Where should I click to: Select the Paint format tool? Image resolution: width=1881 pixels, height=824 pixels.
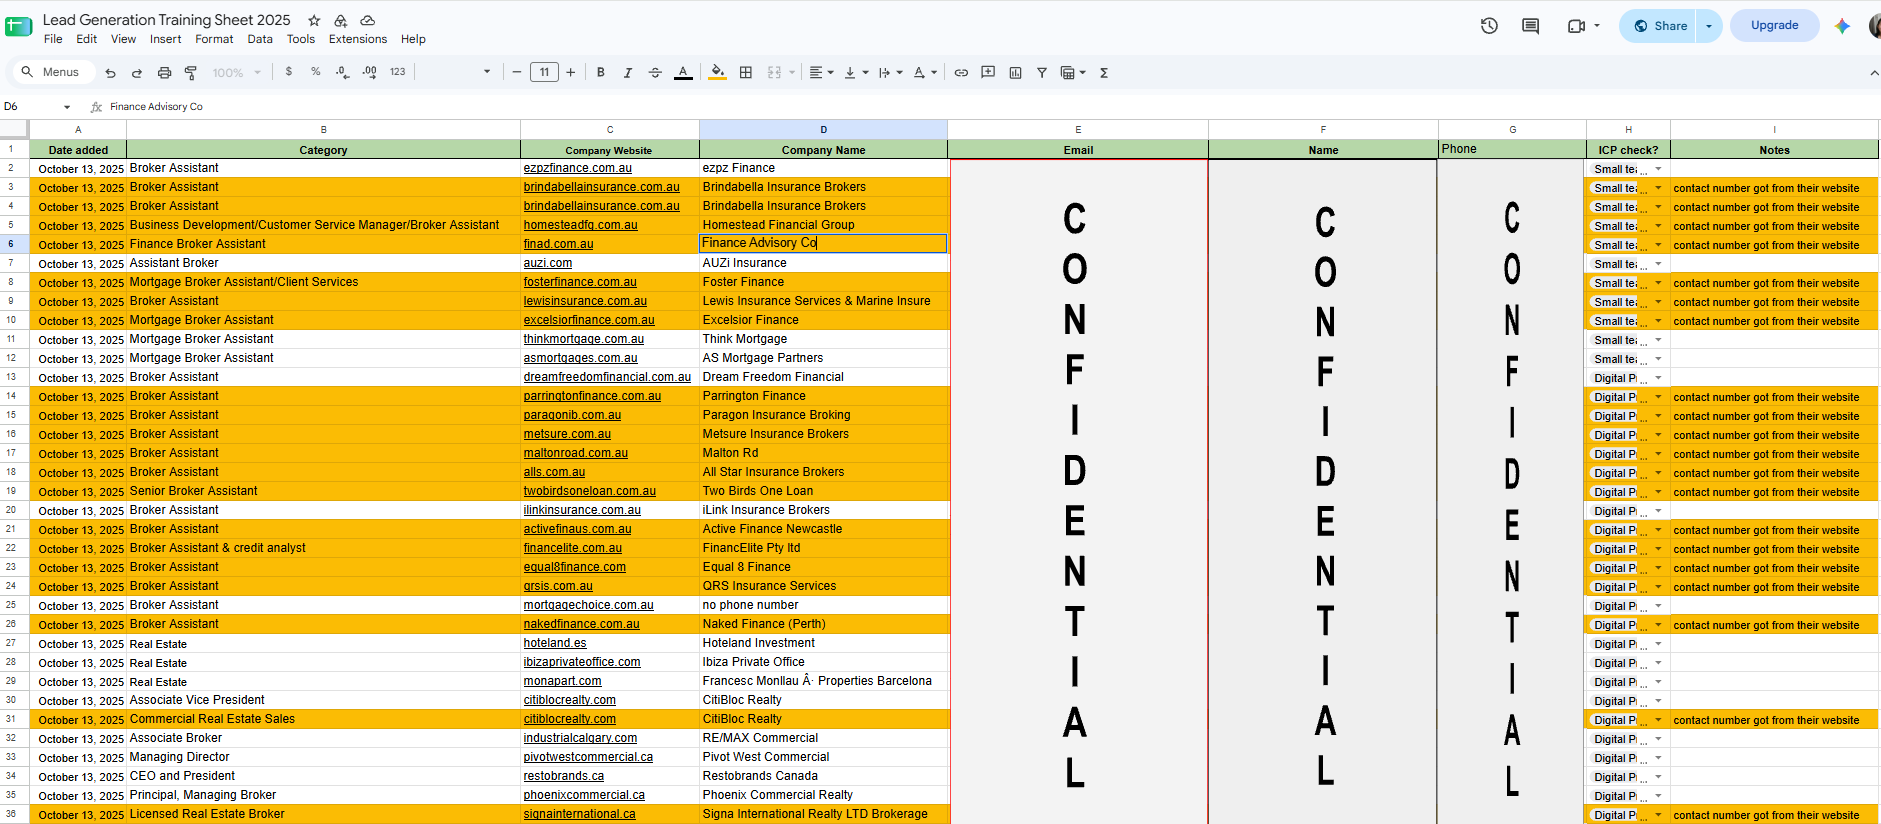pos(191,72)
